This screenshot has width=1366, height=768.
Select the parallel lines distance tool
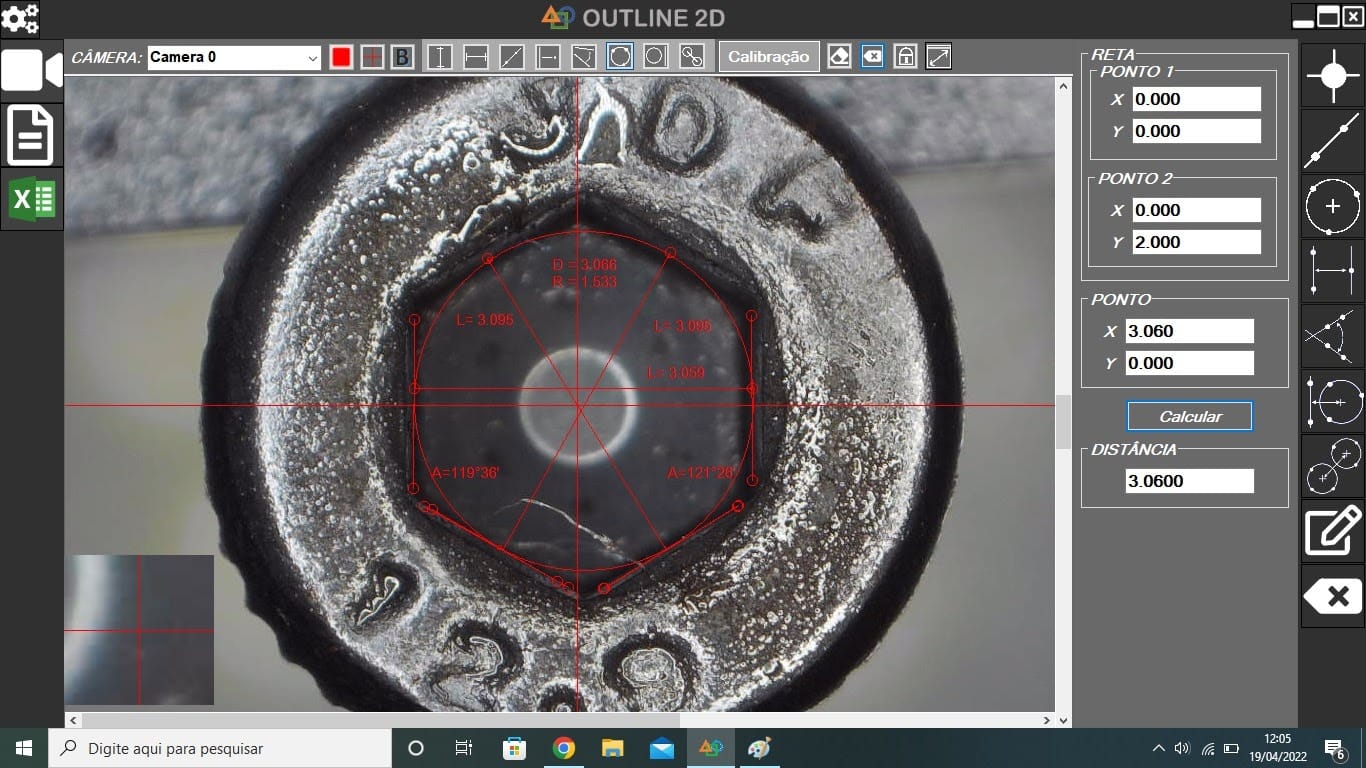[x=1333, y=271]
